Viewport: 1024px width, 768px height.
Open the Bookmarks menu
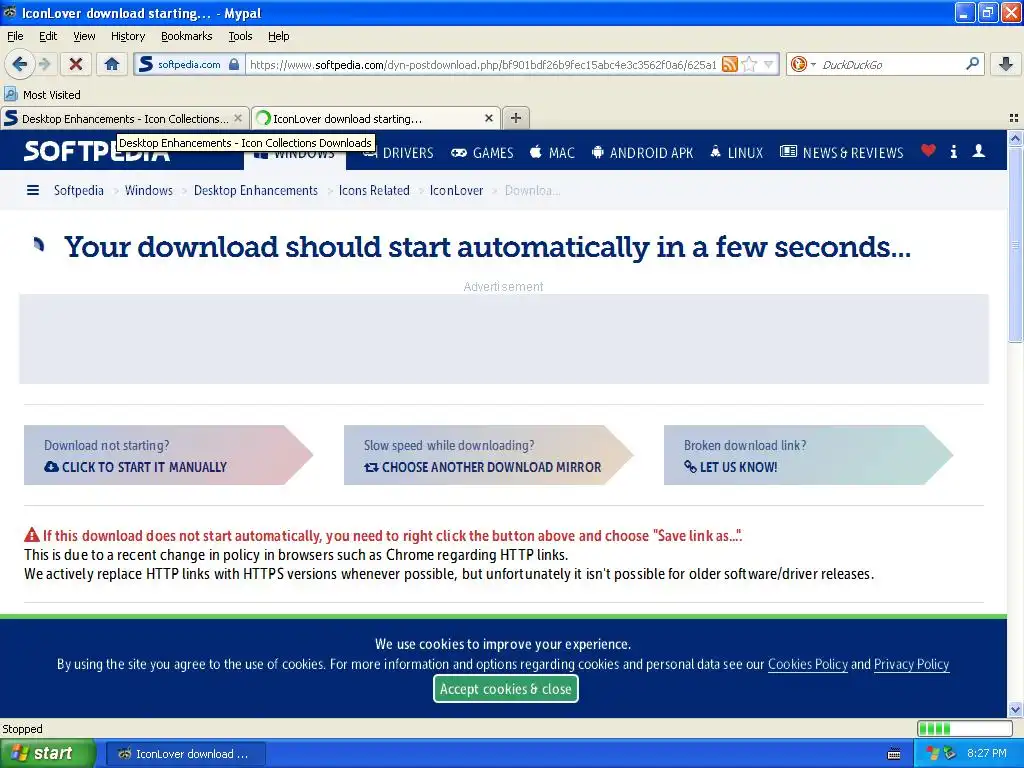[x=186, y=36]
